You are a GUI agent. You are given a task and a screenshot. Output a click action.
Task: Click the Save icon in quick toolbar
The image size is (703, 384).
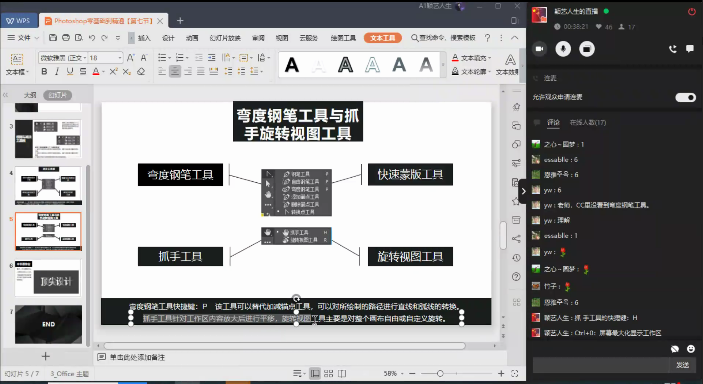coord(53,38)
